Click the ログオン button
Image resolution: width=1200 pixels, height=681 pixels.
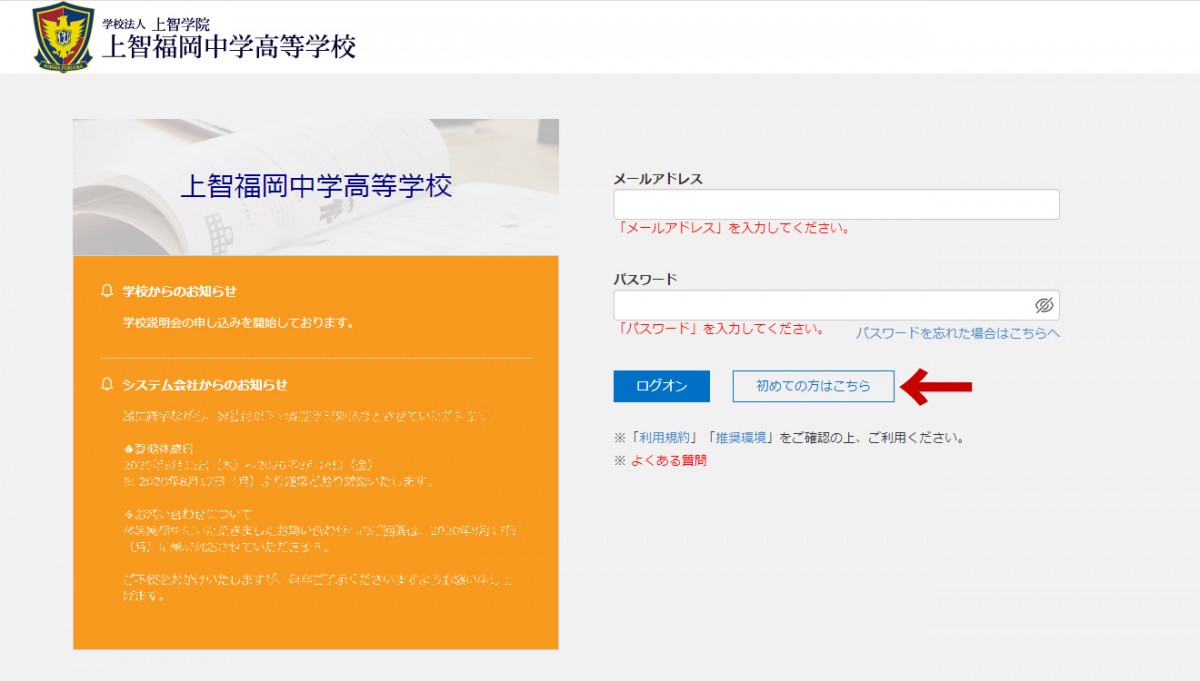coord(661,386)
